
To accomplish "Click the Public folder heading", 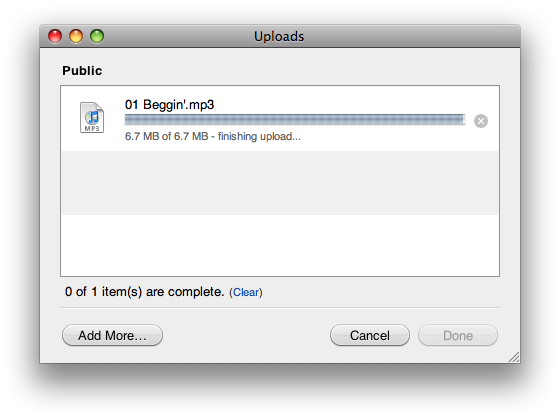I will pyautogui.click(x=82, y=71).
